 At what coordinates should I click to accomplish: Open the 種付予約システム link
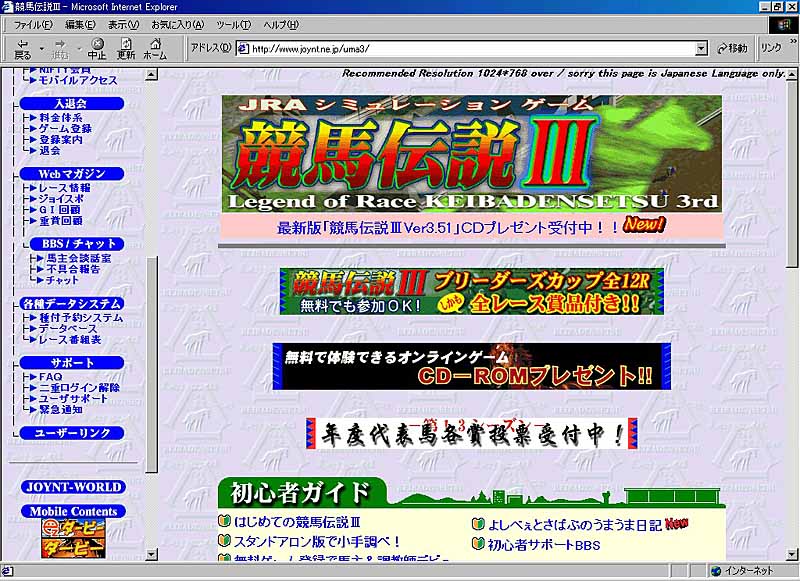[81, 318]
